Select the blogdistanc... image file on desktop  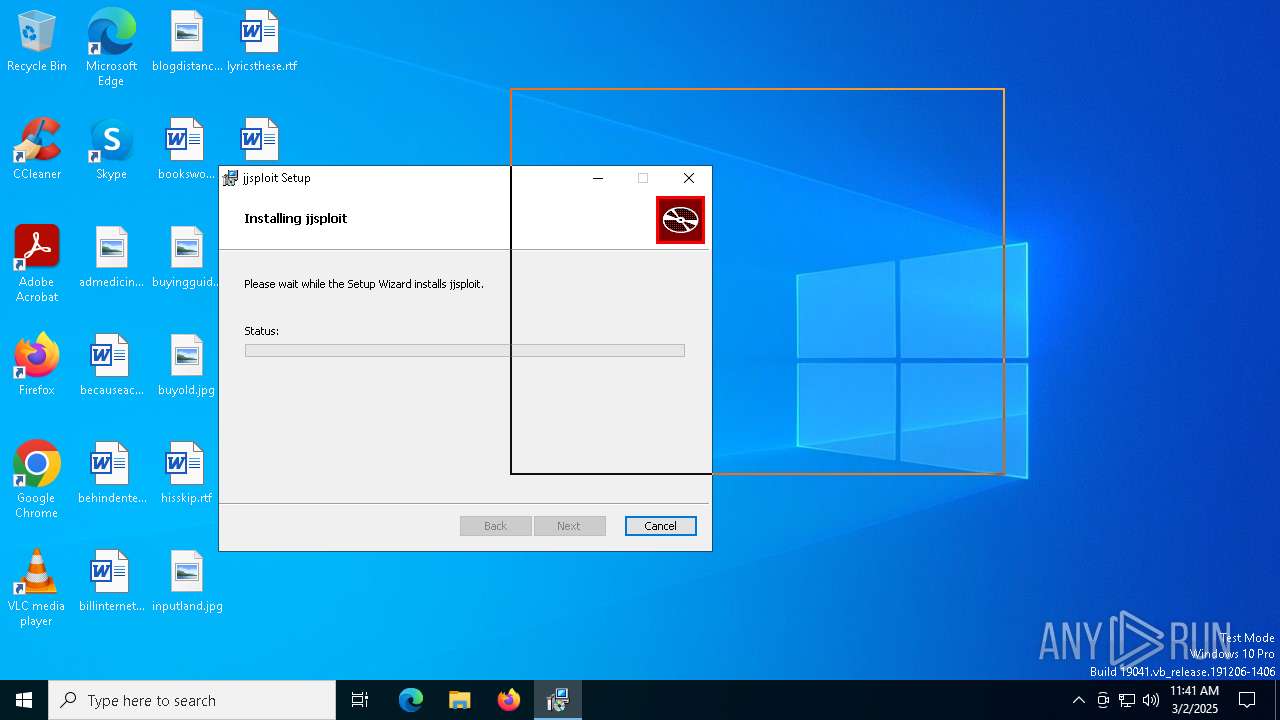click(186, 42)
